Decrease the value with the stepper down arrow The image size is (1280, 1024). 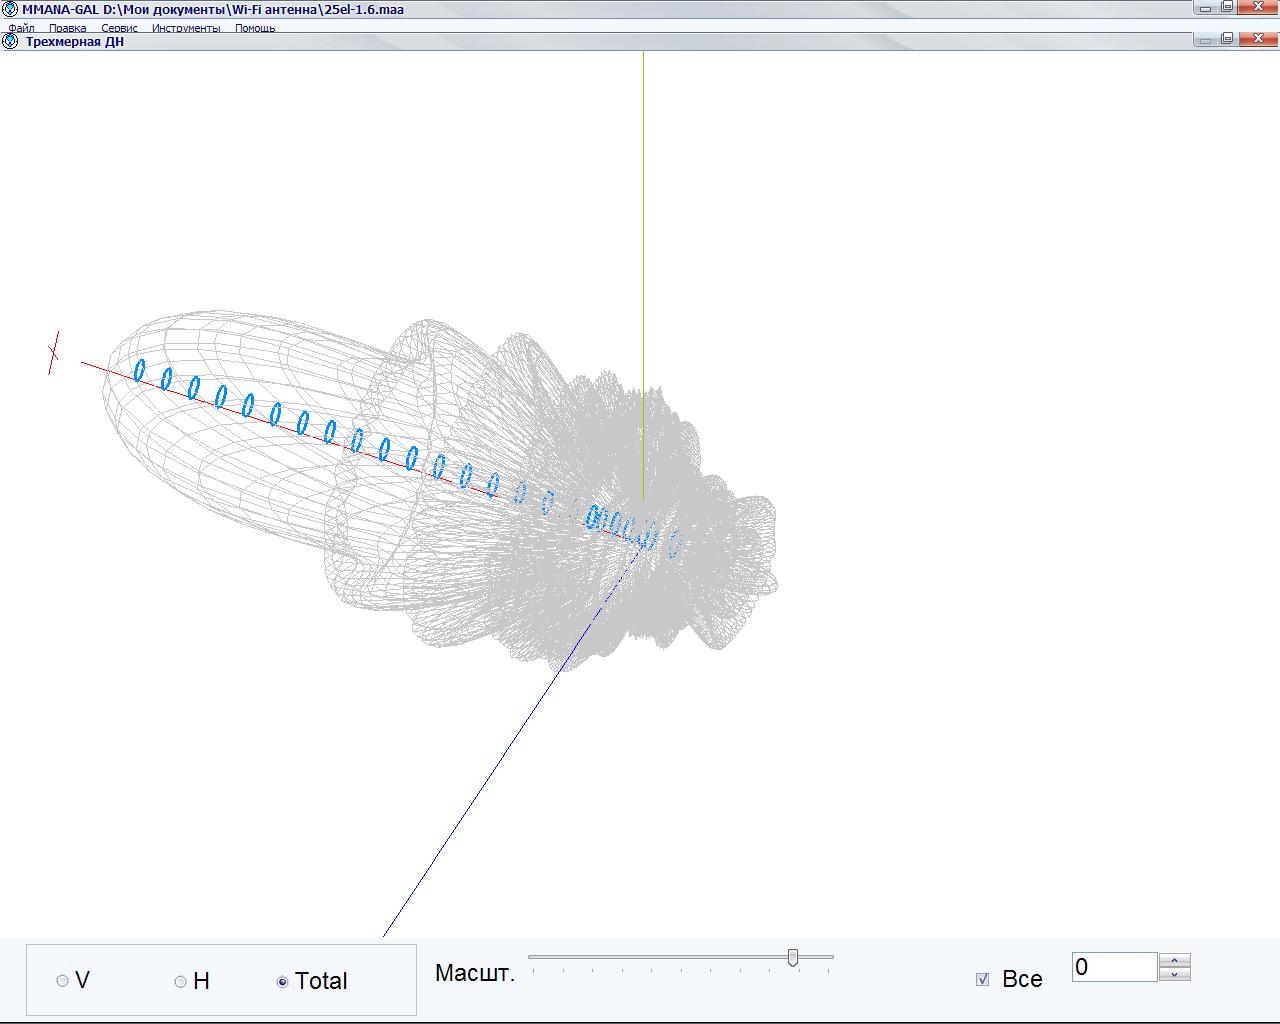pos(1175,974)
